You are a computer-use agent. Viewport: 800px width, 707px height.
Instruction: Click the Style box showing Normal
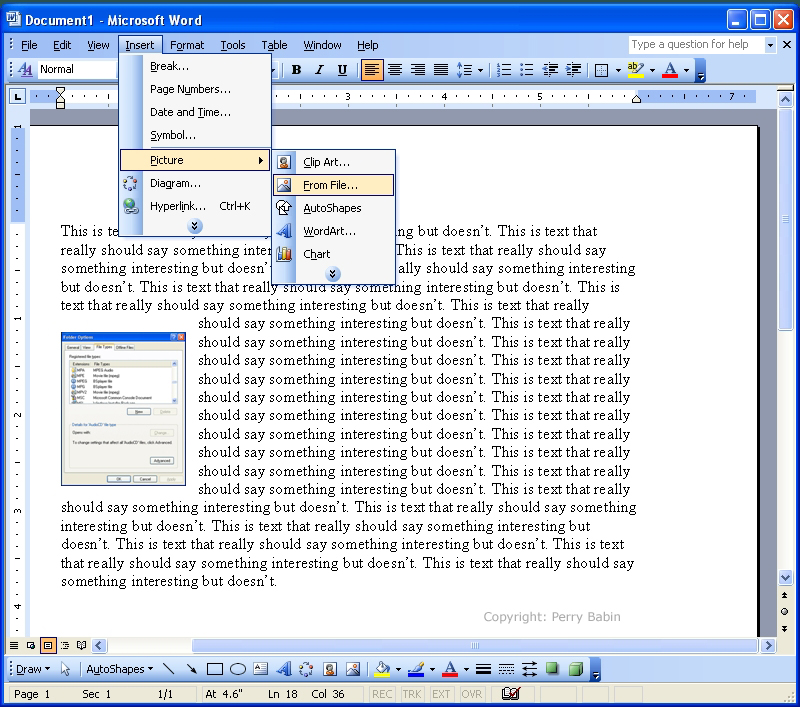(77, 69)
